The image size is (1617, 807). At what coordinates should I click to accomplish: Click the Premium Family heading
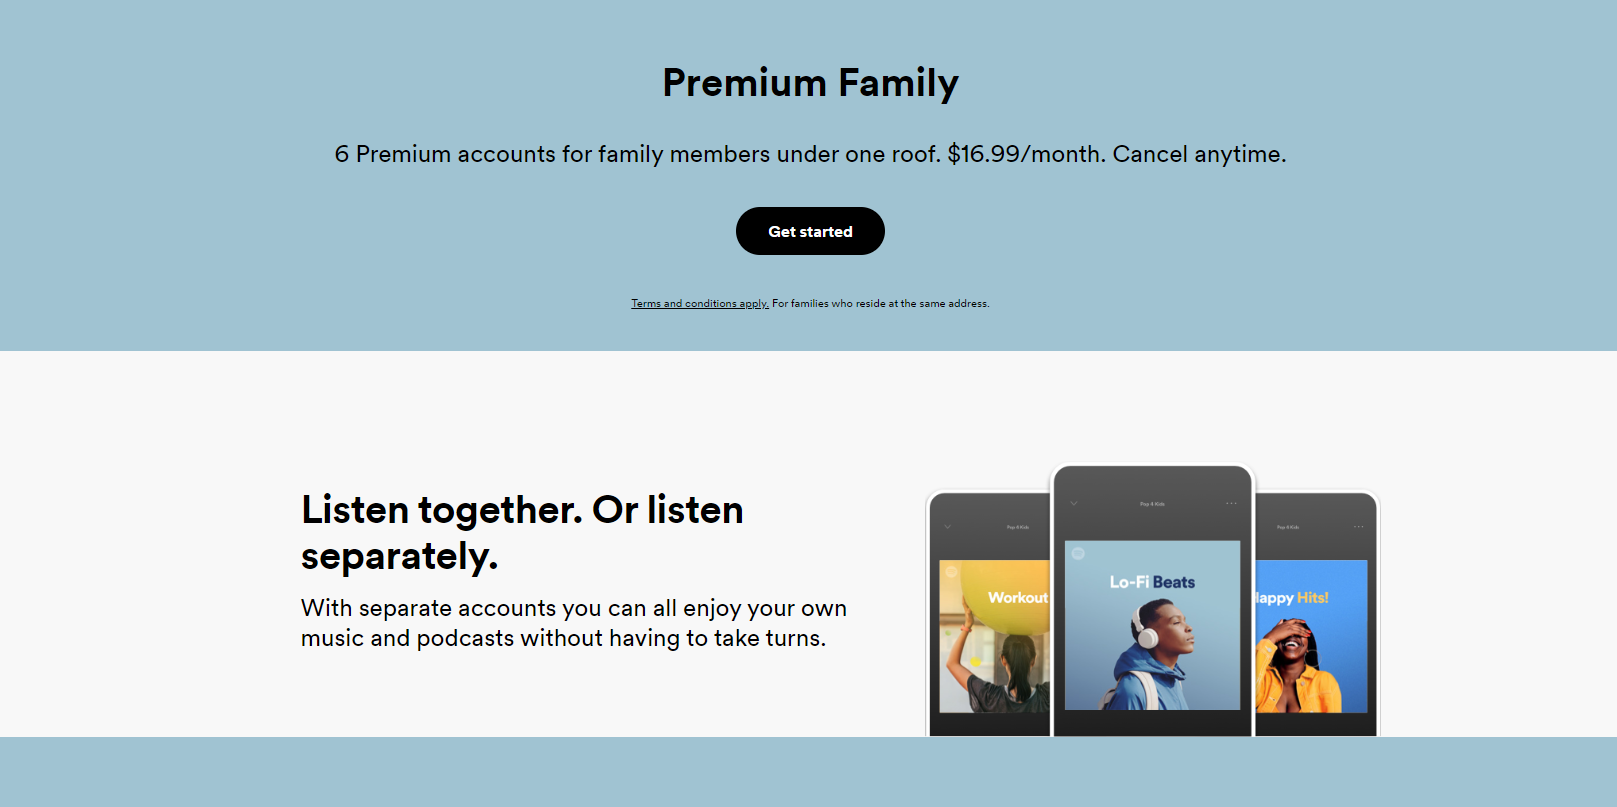(x=809, y=83)
